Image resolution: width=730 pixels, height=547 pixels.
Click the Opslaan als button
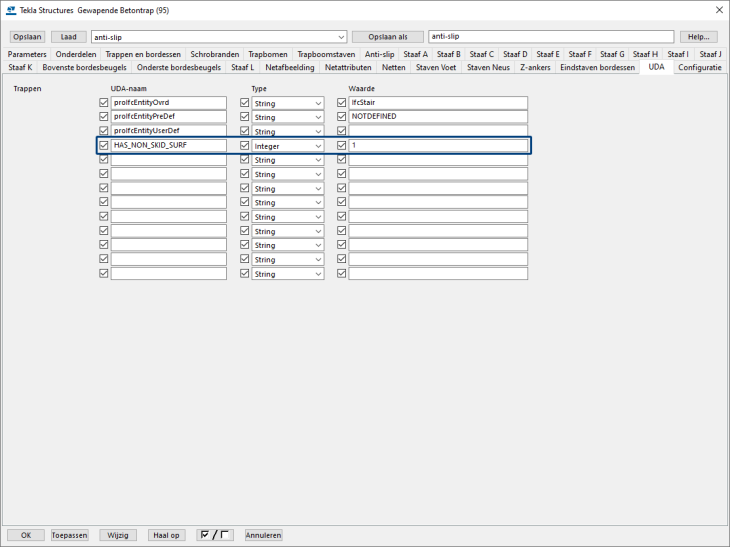tap(387, 37)
